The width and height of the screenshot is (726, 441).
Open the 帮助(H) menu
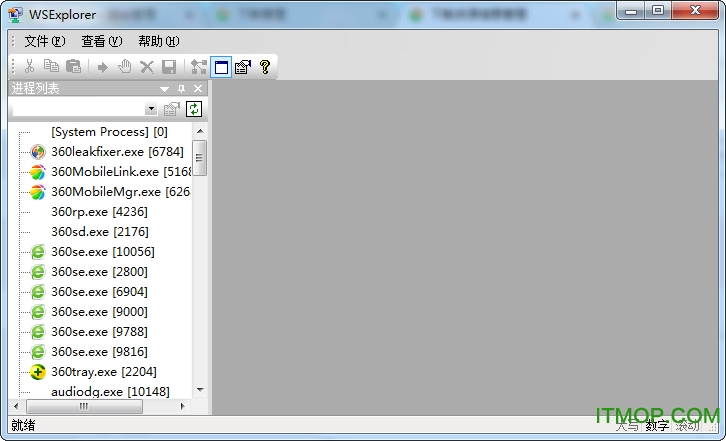(159, 41)
